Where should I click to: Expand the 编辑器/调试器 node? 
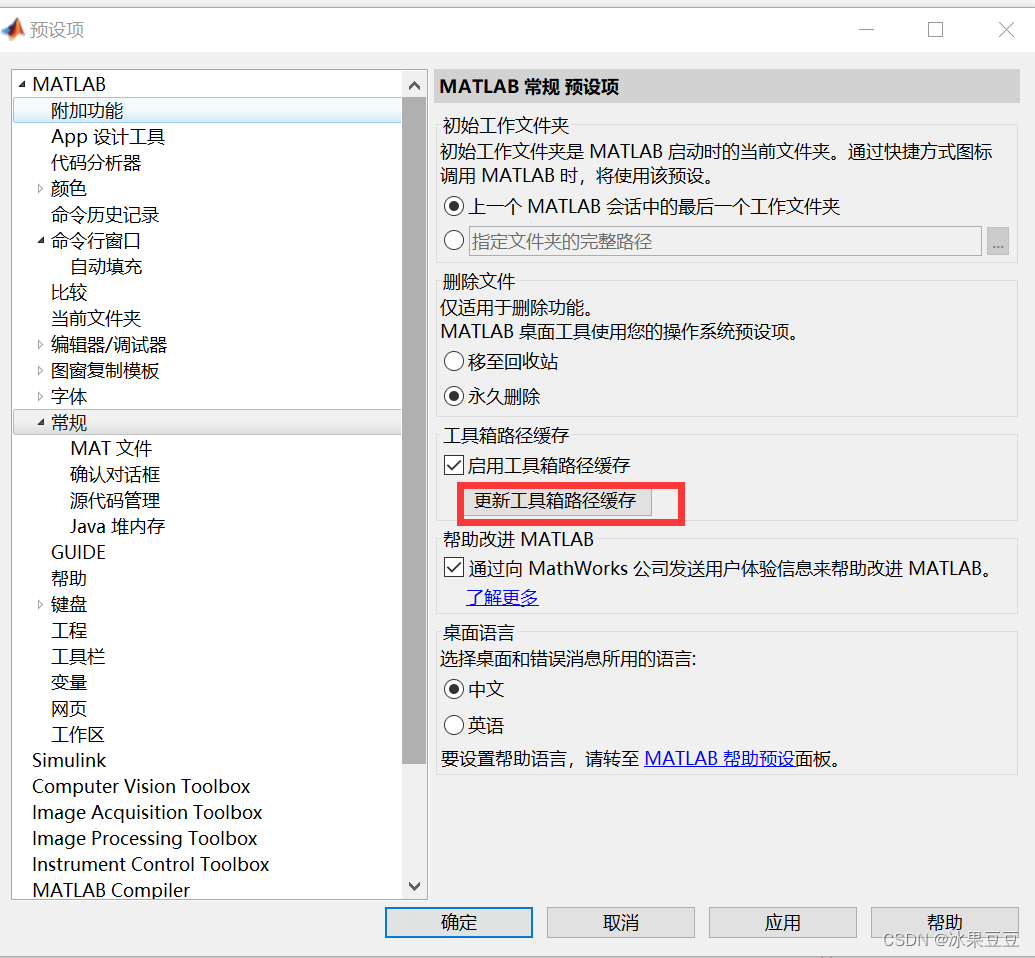pos(40,345)
